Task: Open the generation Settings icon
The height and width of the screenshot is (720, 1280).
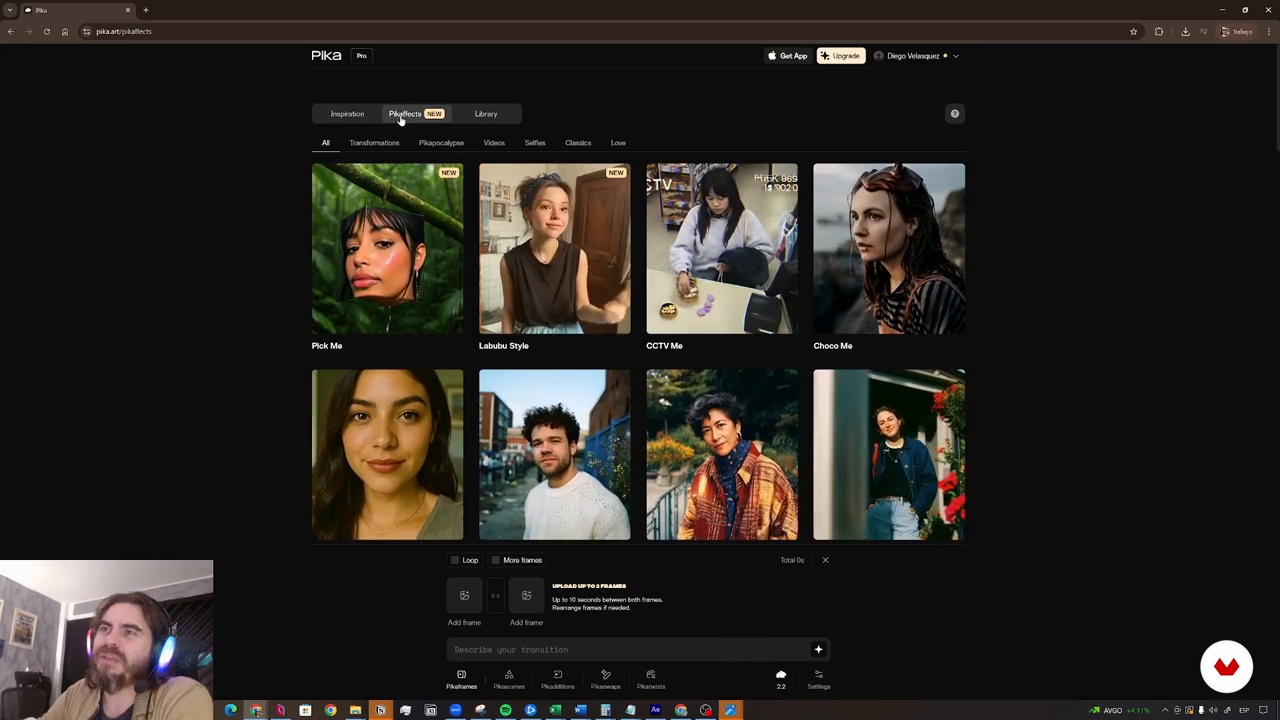Action: point(818,679)
